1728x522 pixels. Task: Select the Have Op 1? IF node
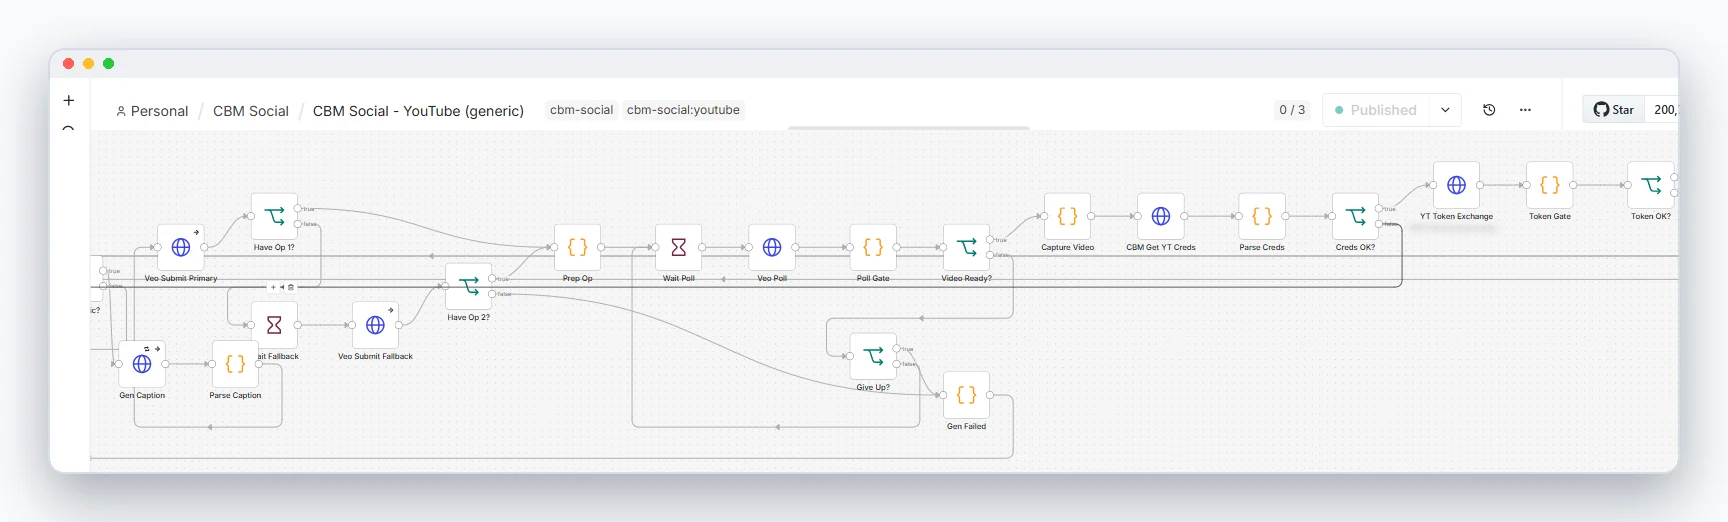[x=274, y=216]
